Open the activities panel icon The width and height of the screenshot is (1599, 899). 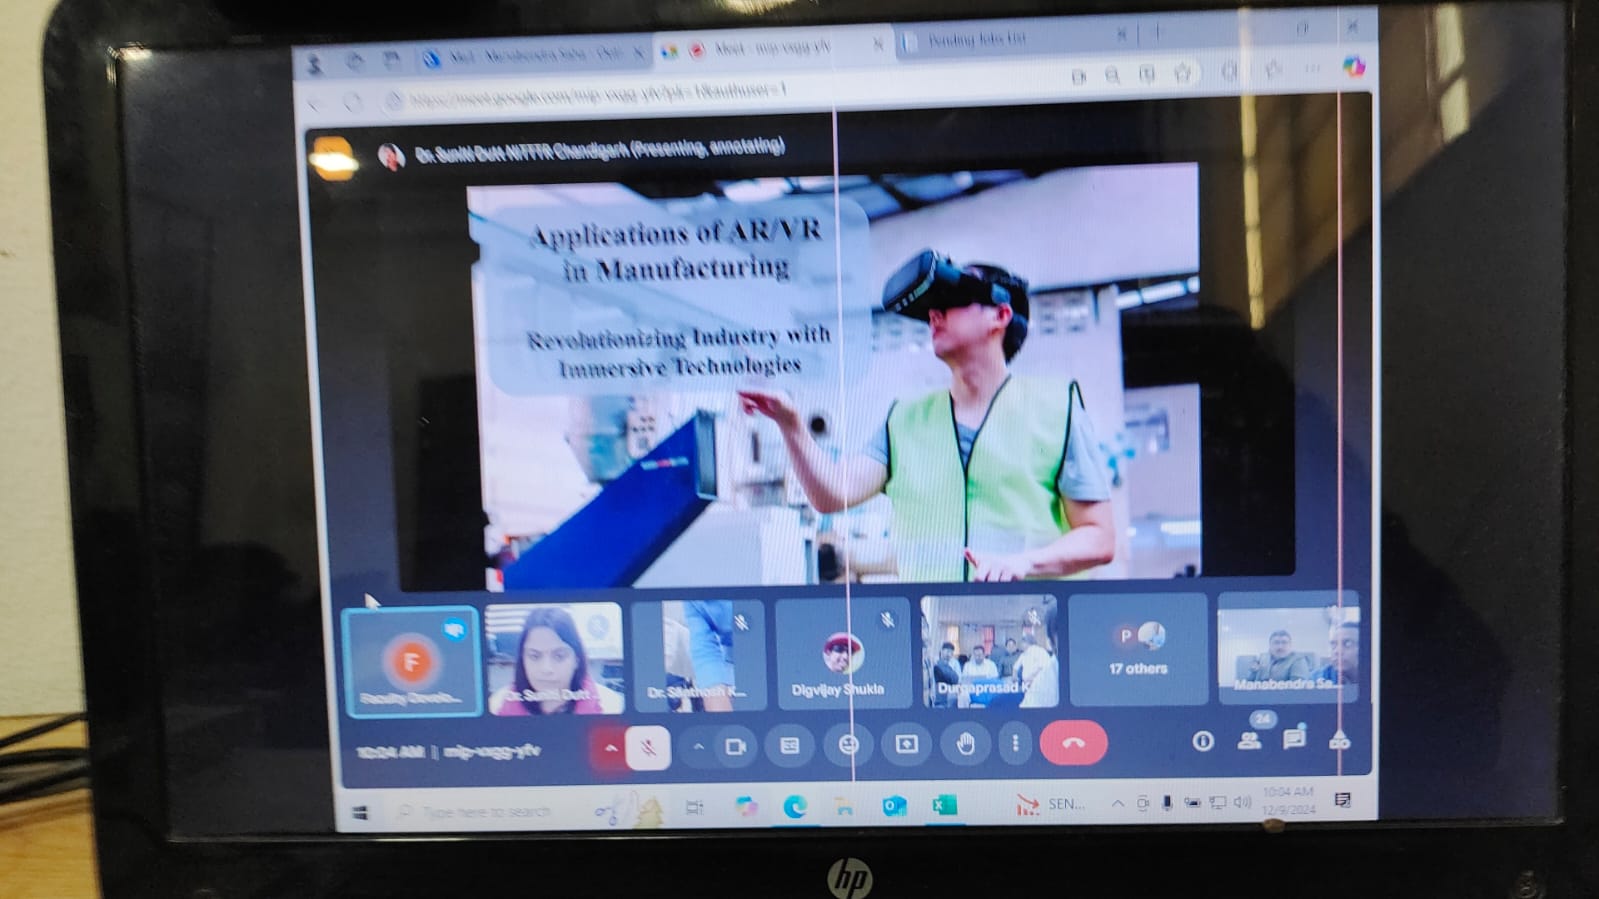(1339, 740)
